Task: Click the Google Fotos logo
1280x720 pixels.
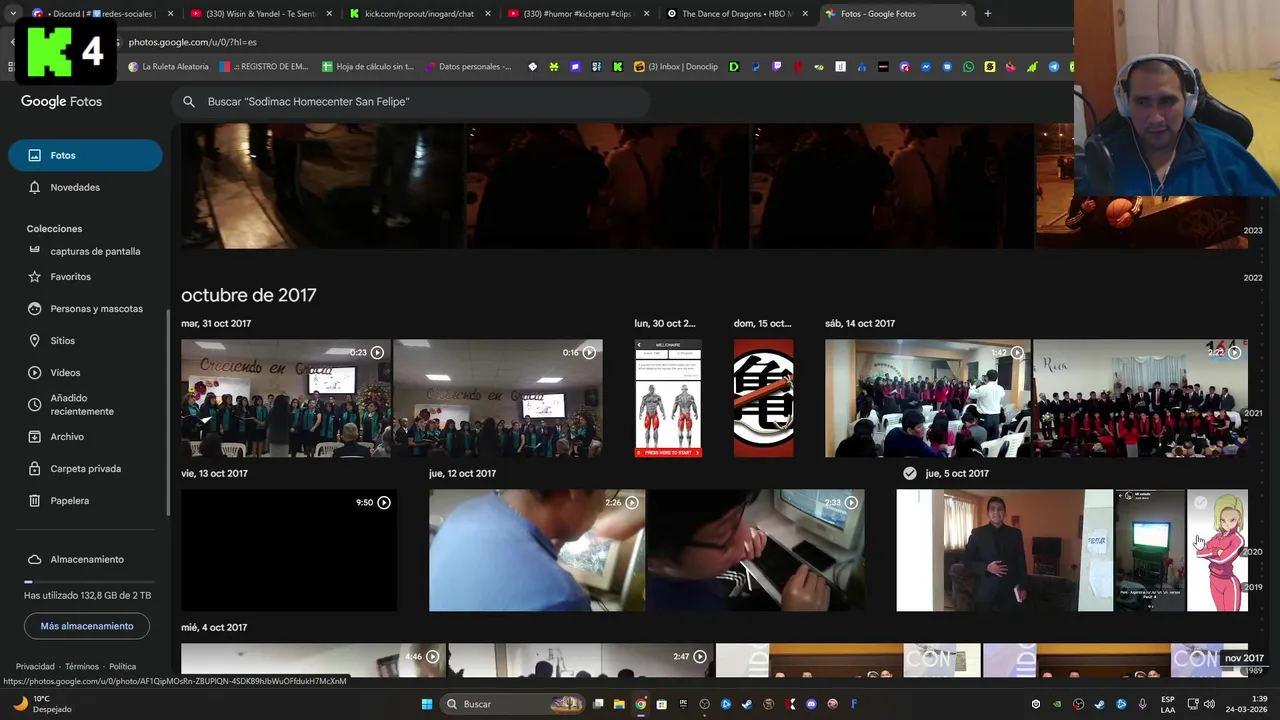Action: [61, 101]
